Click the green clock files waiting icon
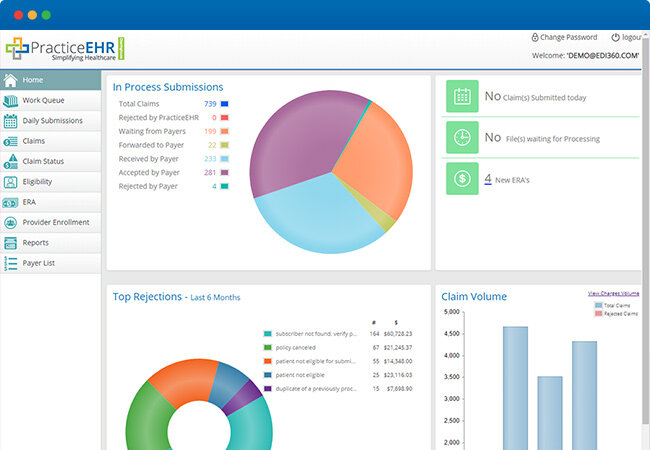The image size is (650, 450). 462,138
